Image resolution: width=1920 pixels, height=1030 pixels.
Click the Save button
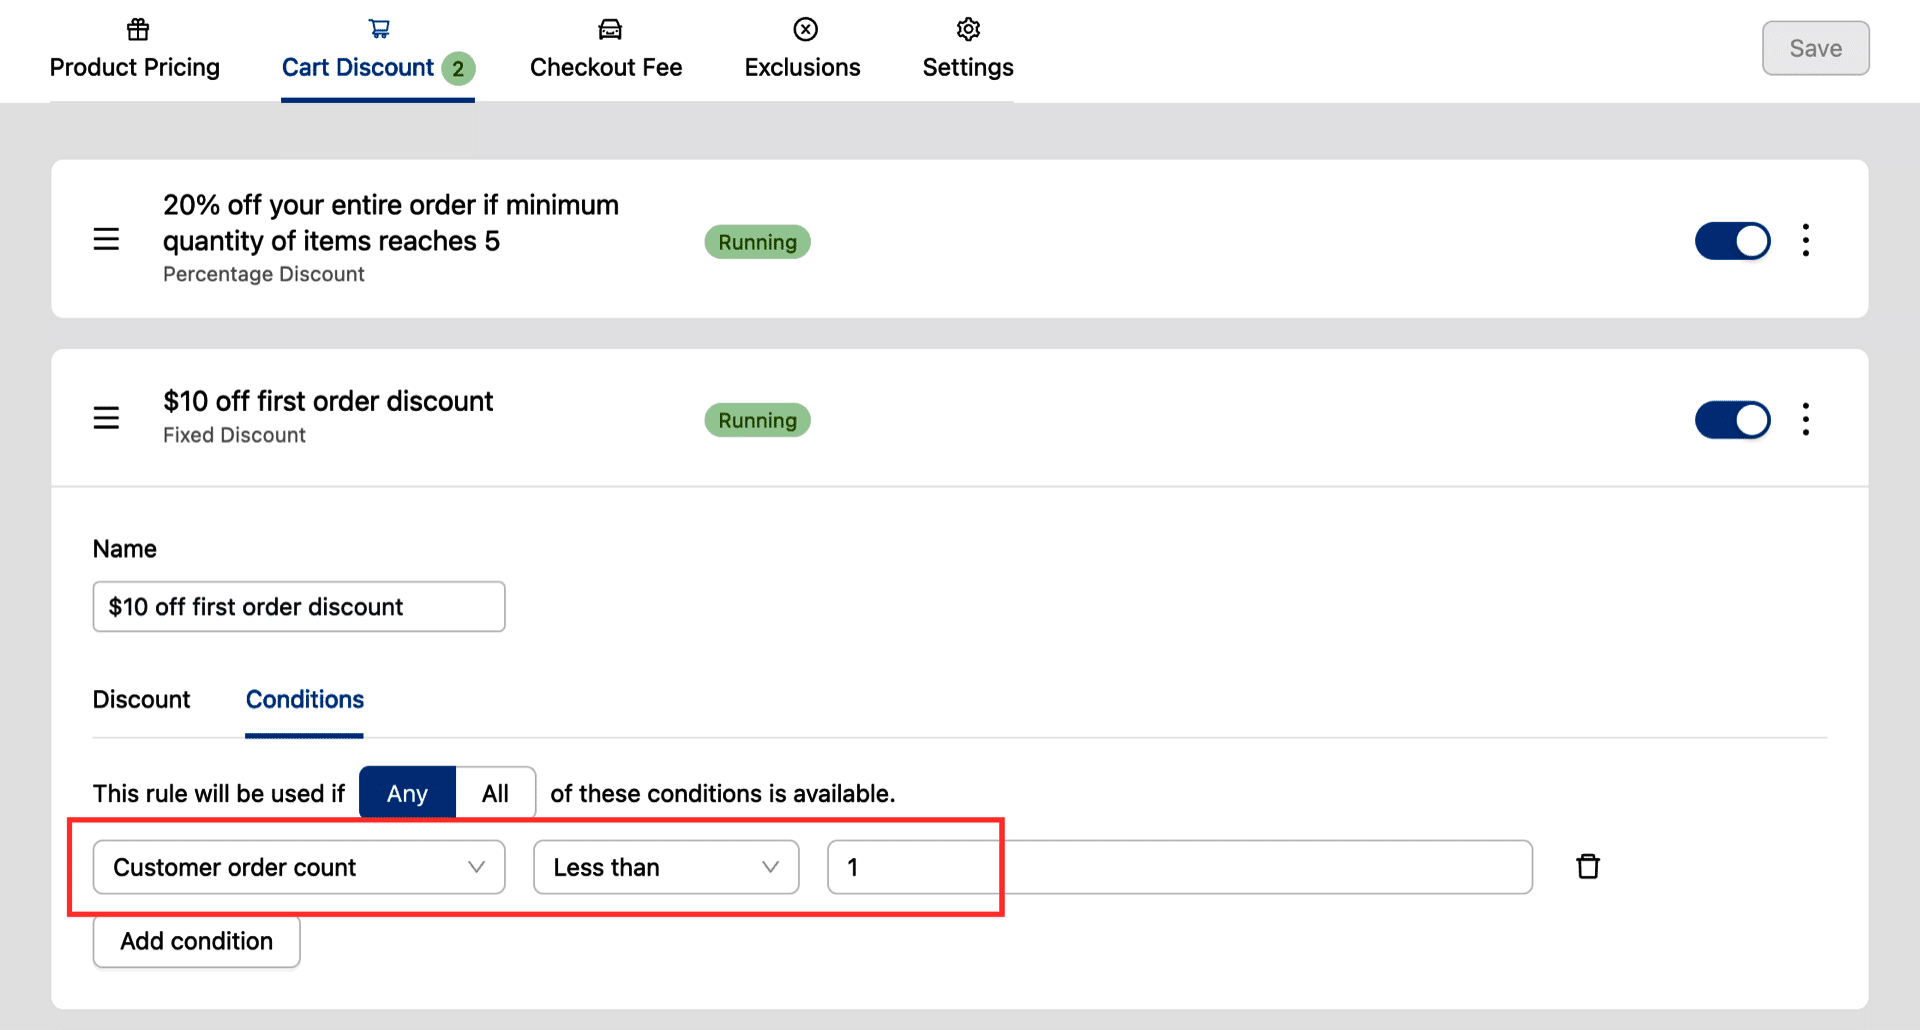(x=1815, y=48)
